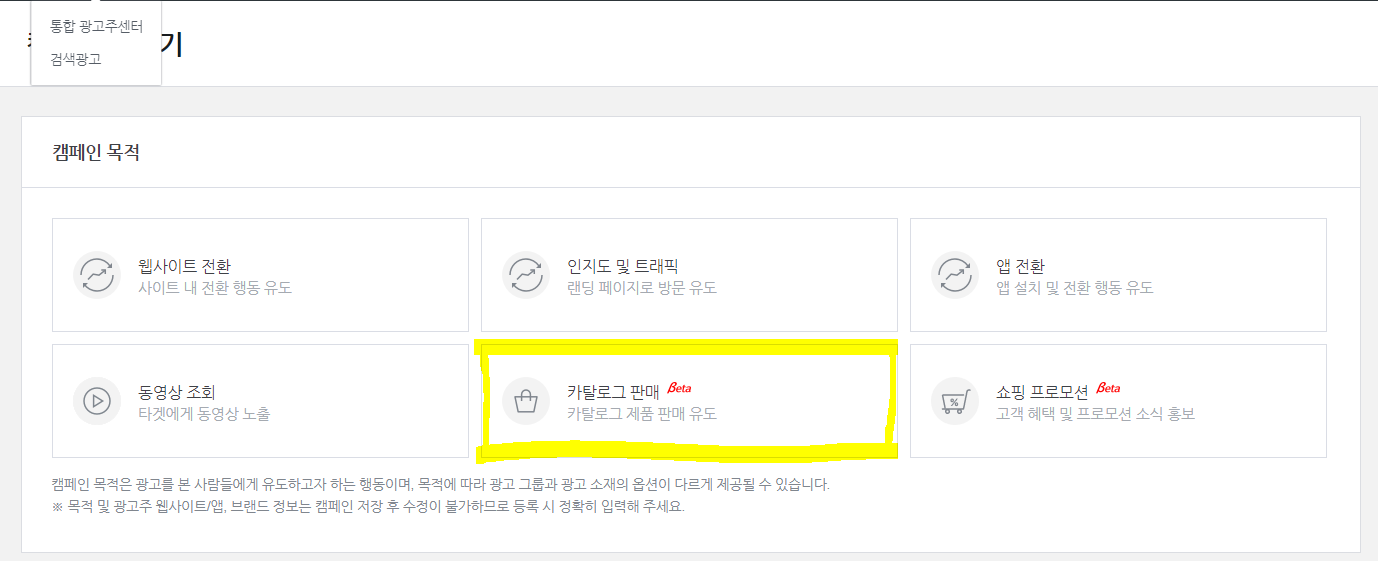Choose 검색광고 in the dropdown menu
Screen dimensions: 1378x561
[x=76, y=59]
